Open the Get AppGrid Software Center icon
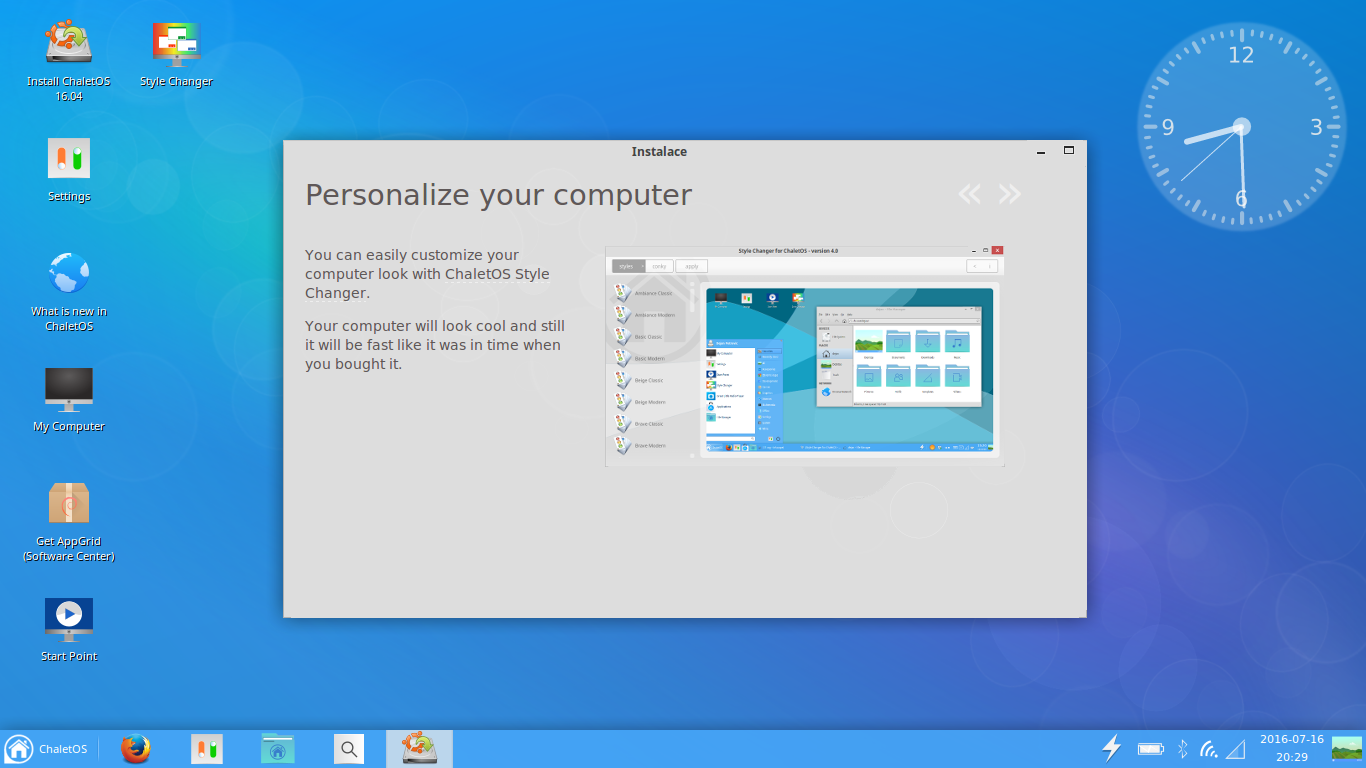Screen dimensions: 1366x768 [x=69, y=521]
